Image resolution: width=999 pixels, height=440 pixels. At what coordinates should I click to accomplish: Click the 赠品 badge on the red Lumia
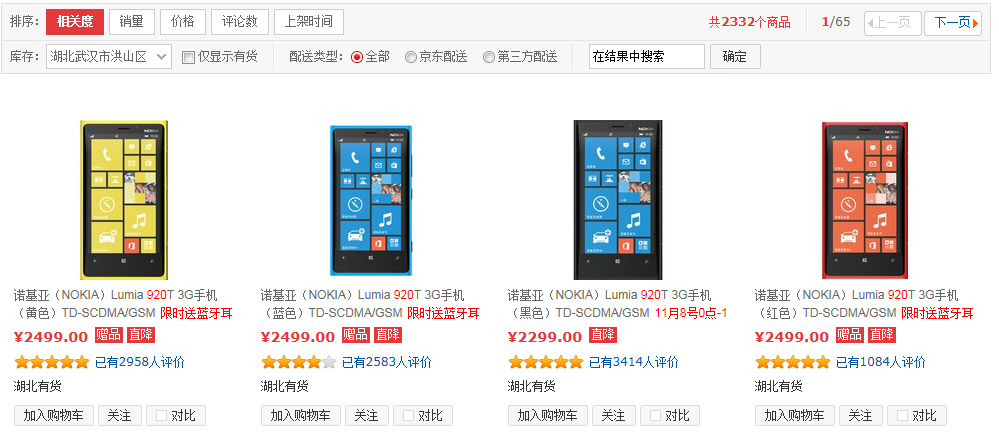(x=850, y=335)
